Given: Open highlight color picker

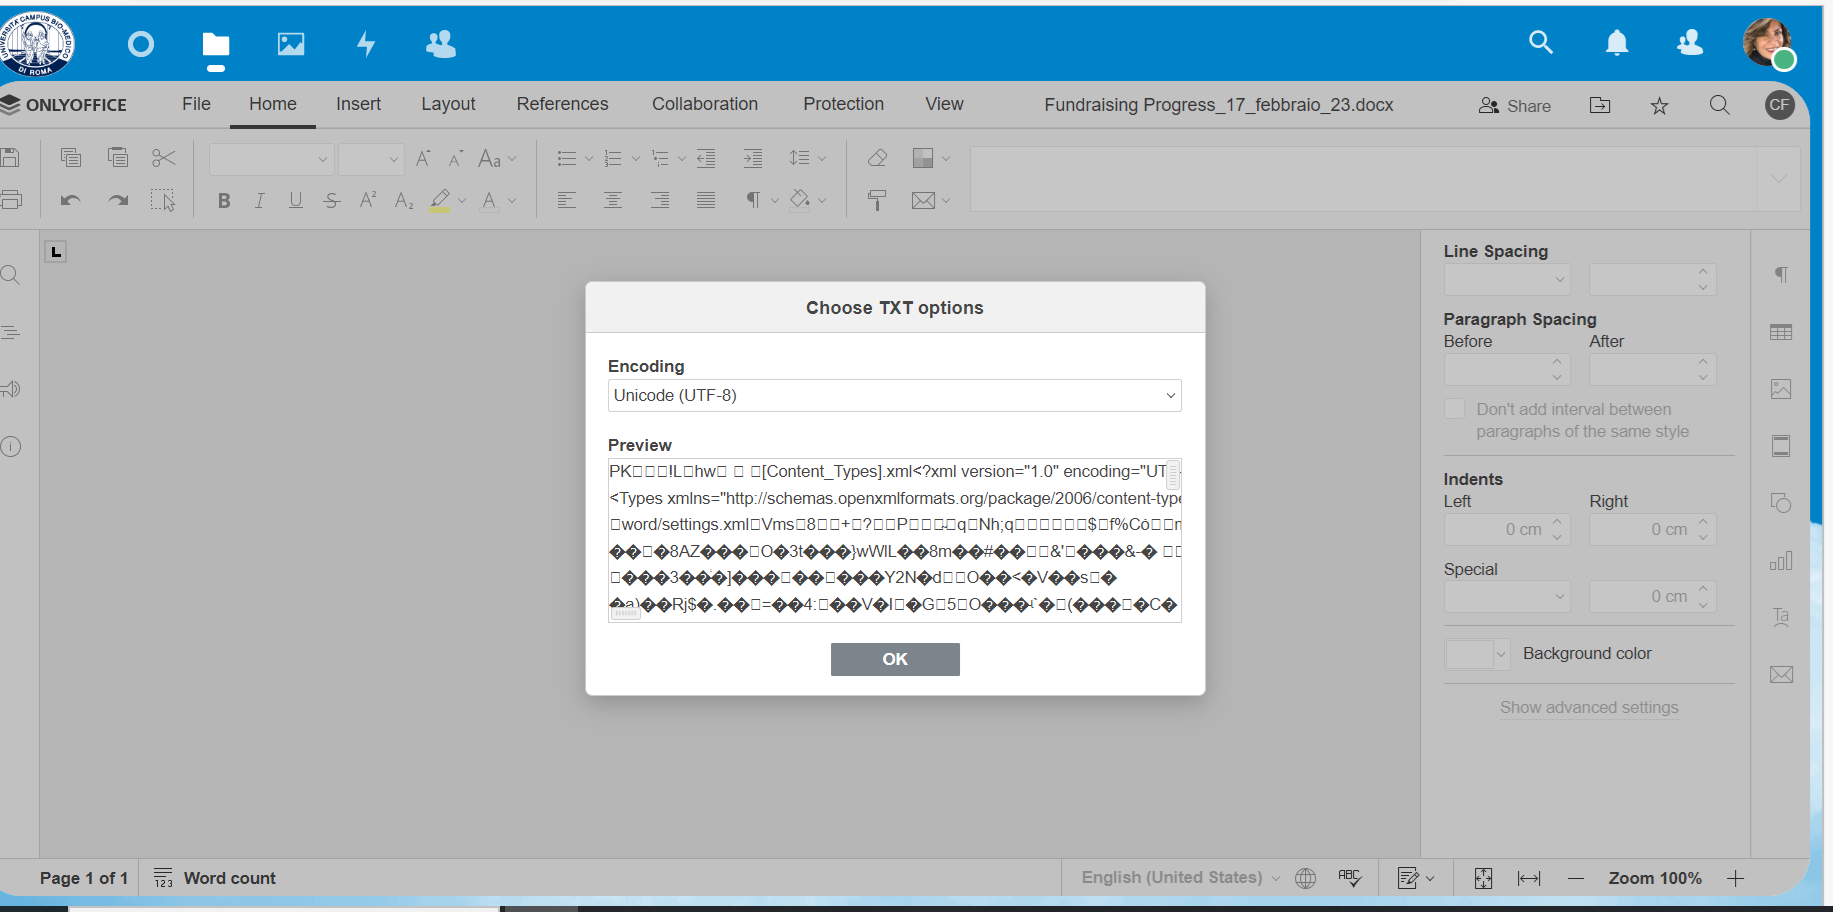Looking at the screenshot, I should point(462,201).
